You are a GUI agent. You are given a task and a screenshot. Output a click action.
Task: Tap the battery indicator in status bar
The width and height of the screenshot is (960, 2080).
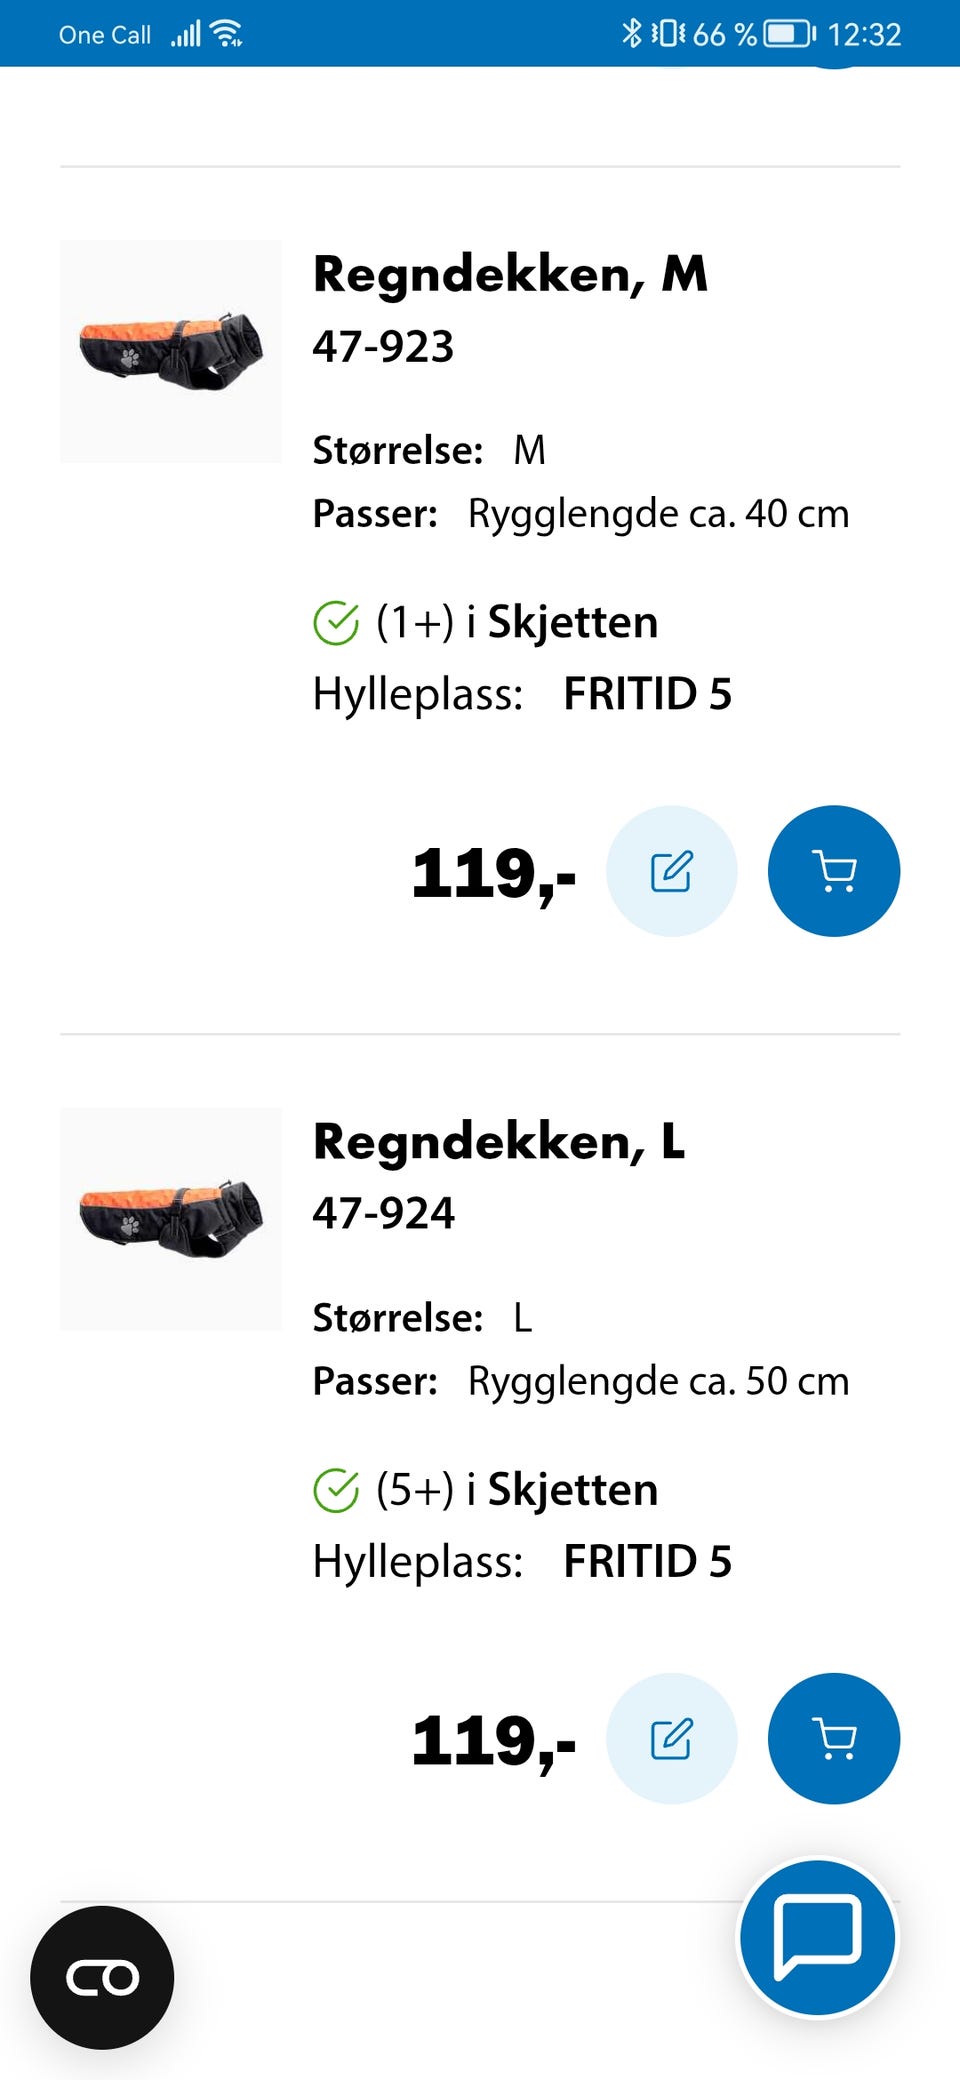(x=789, y=34)
